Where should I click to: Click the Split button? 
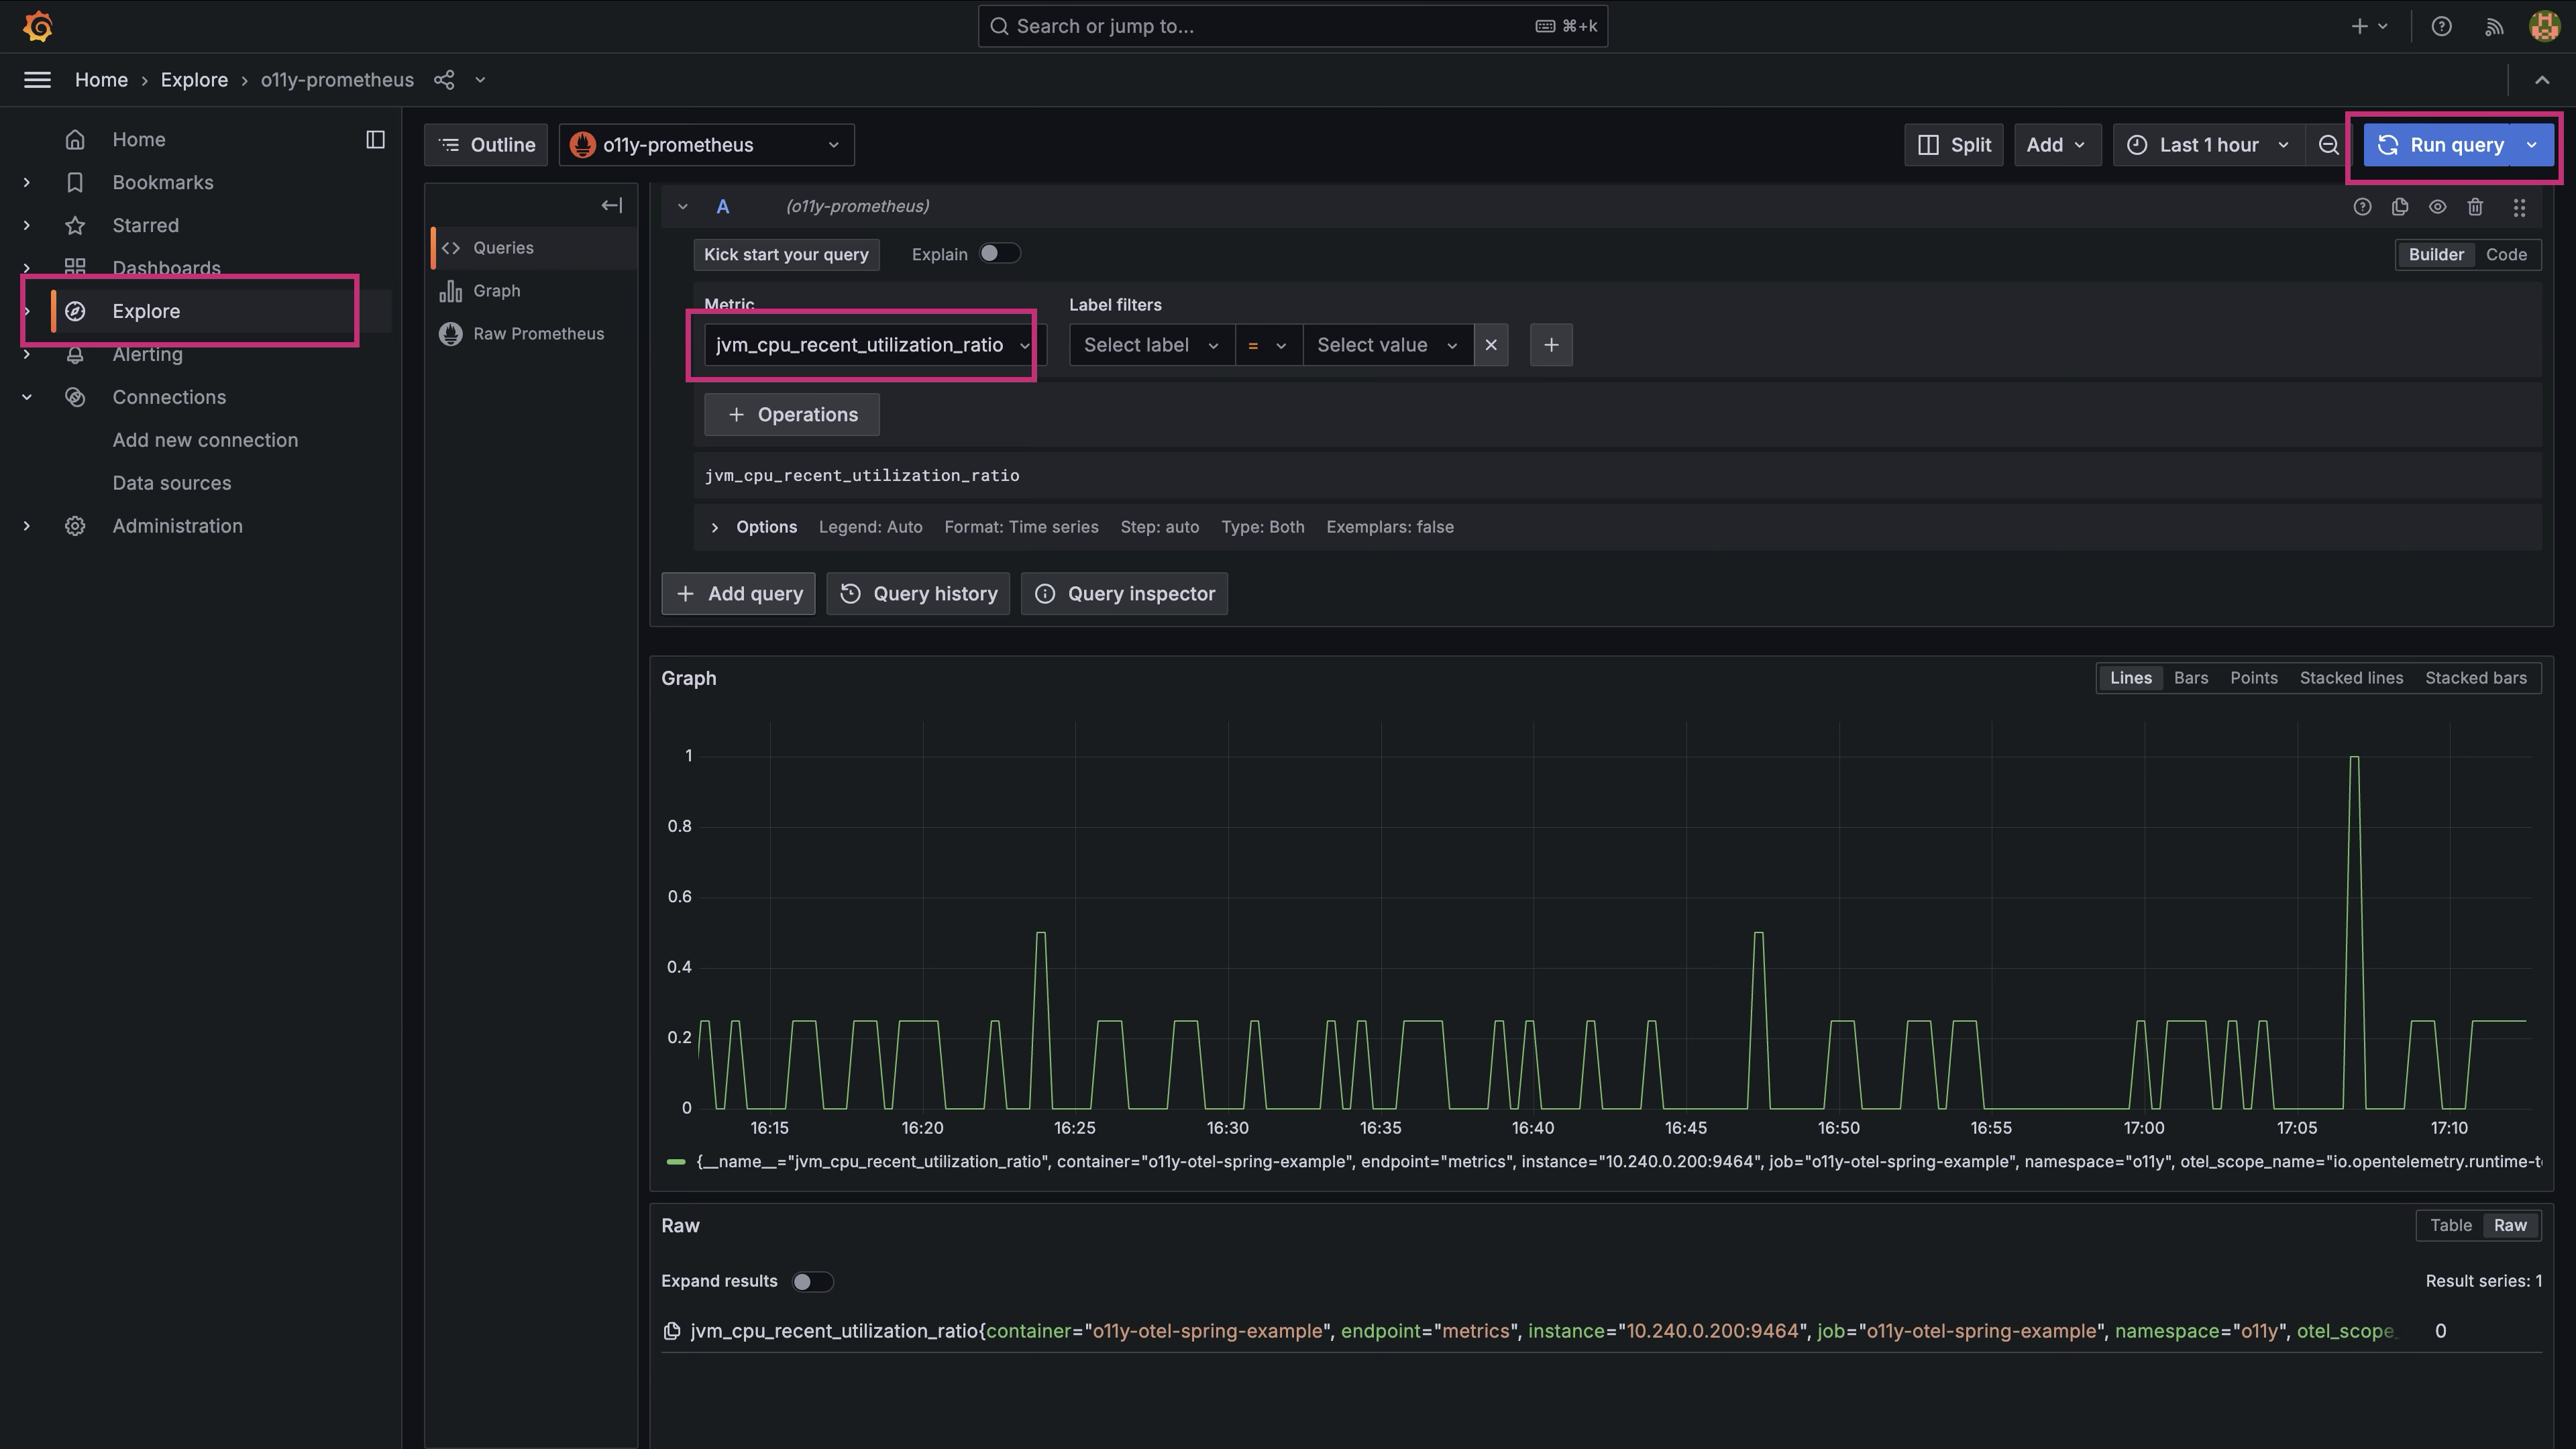[x=1953, y=145]
